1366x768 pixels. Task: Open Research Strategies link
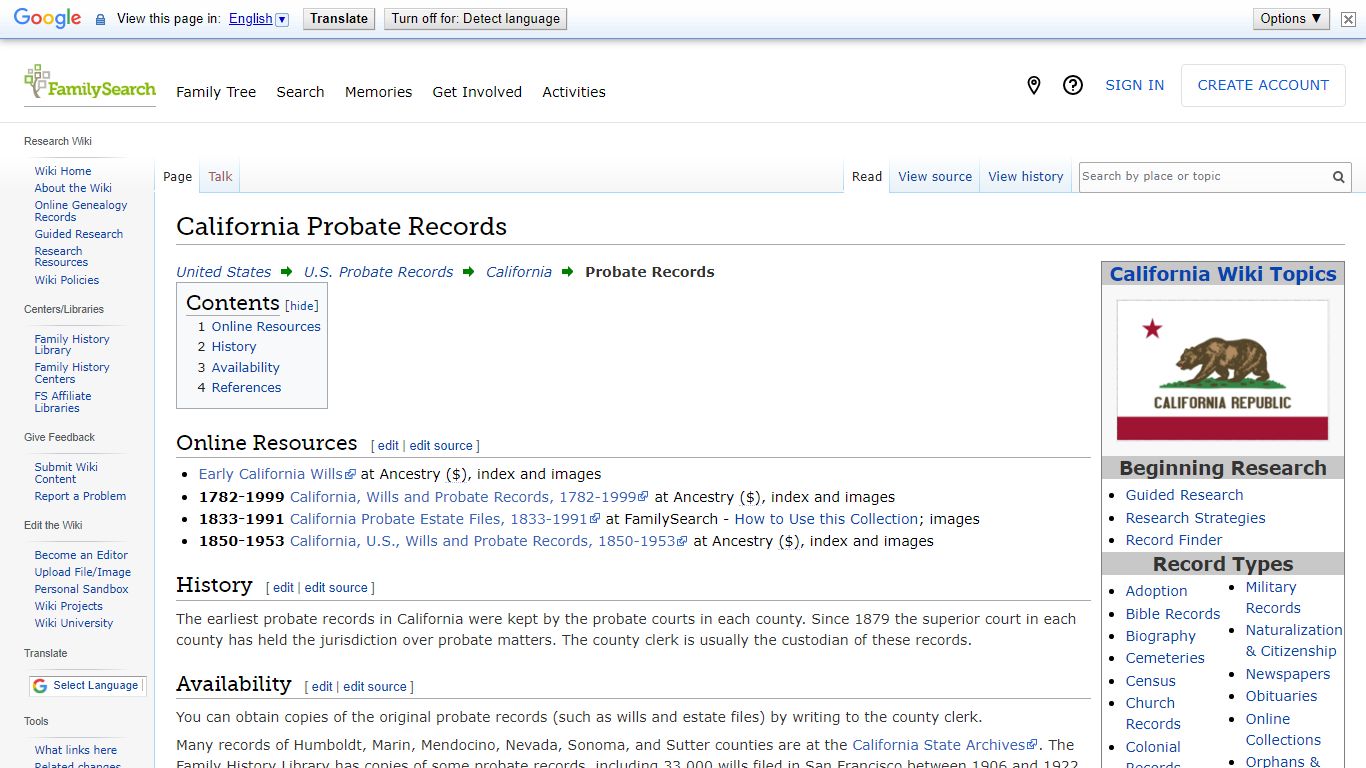tap(1195, 518)
